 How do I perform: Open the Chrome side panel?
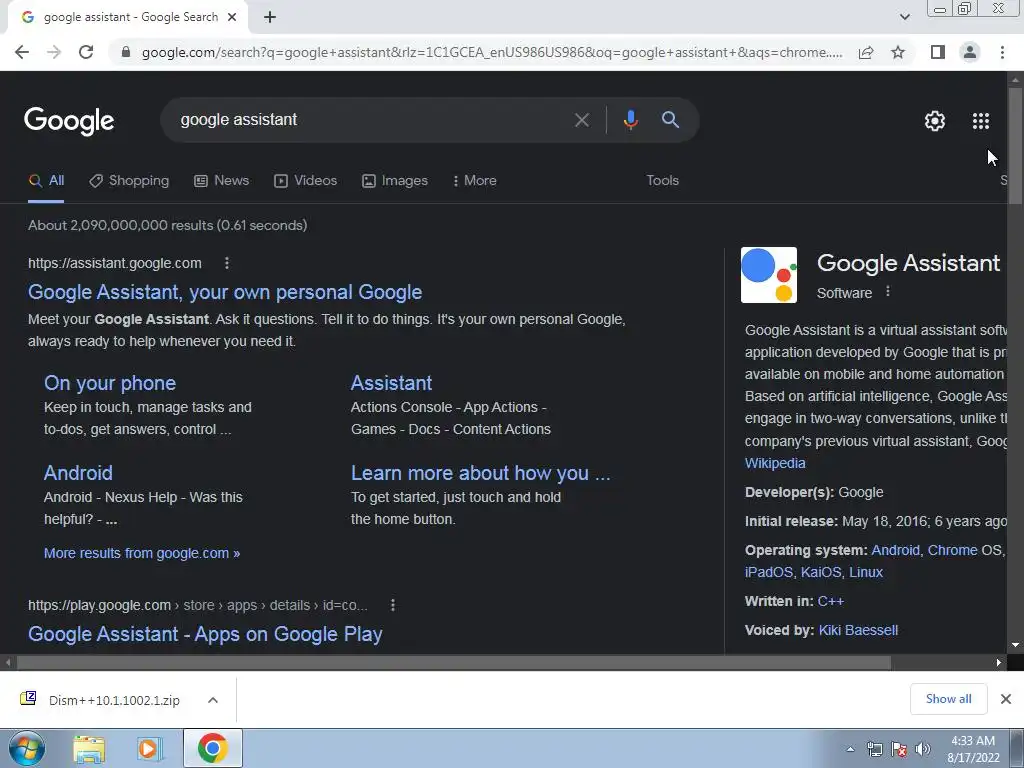938,52
